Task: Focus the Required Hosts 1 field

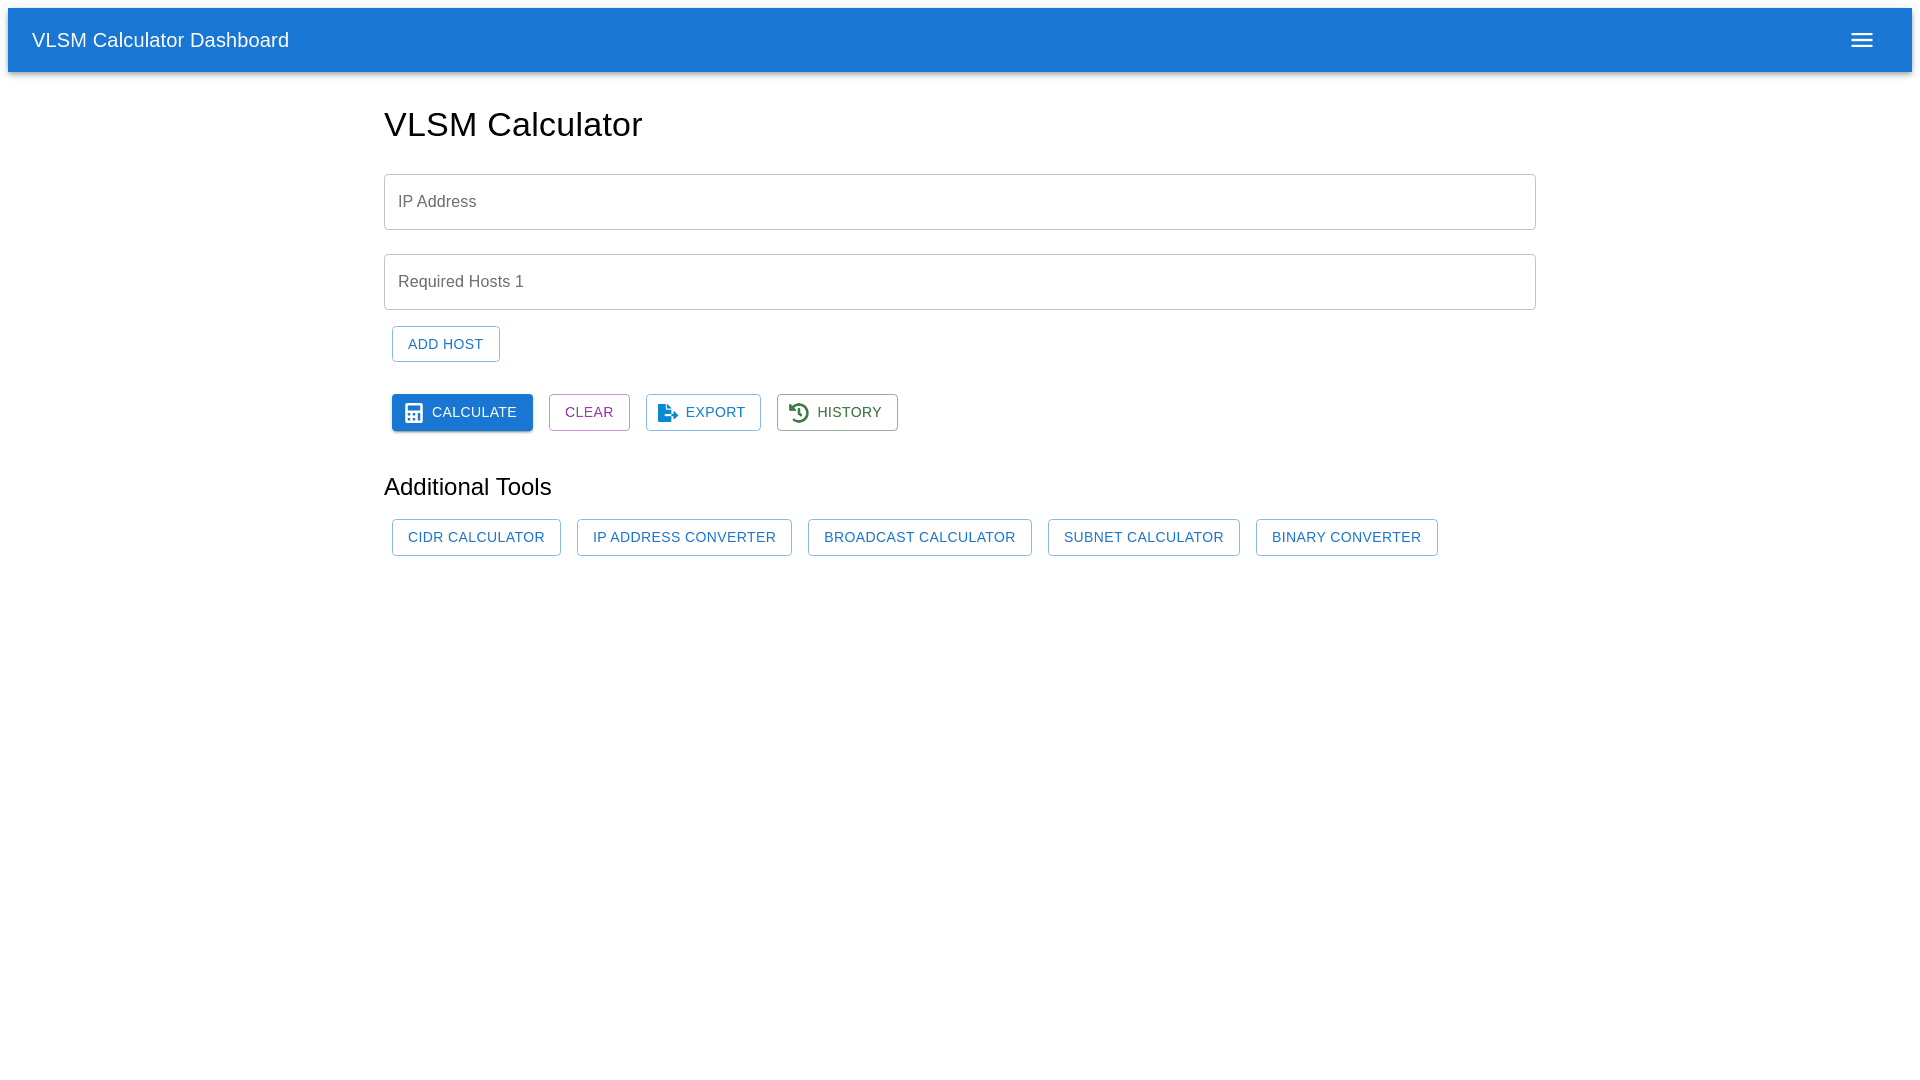Action: click(959, 282)
